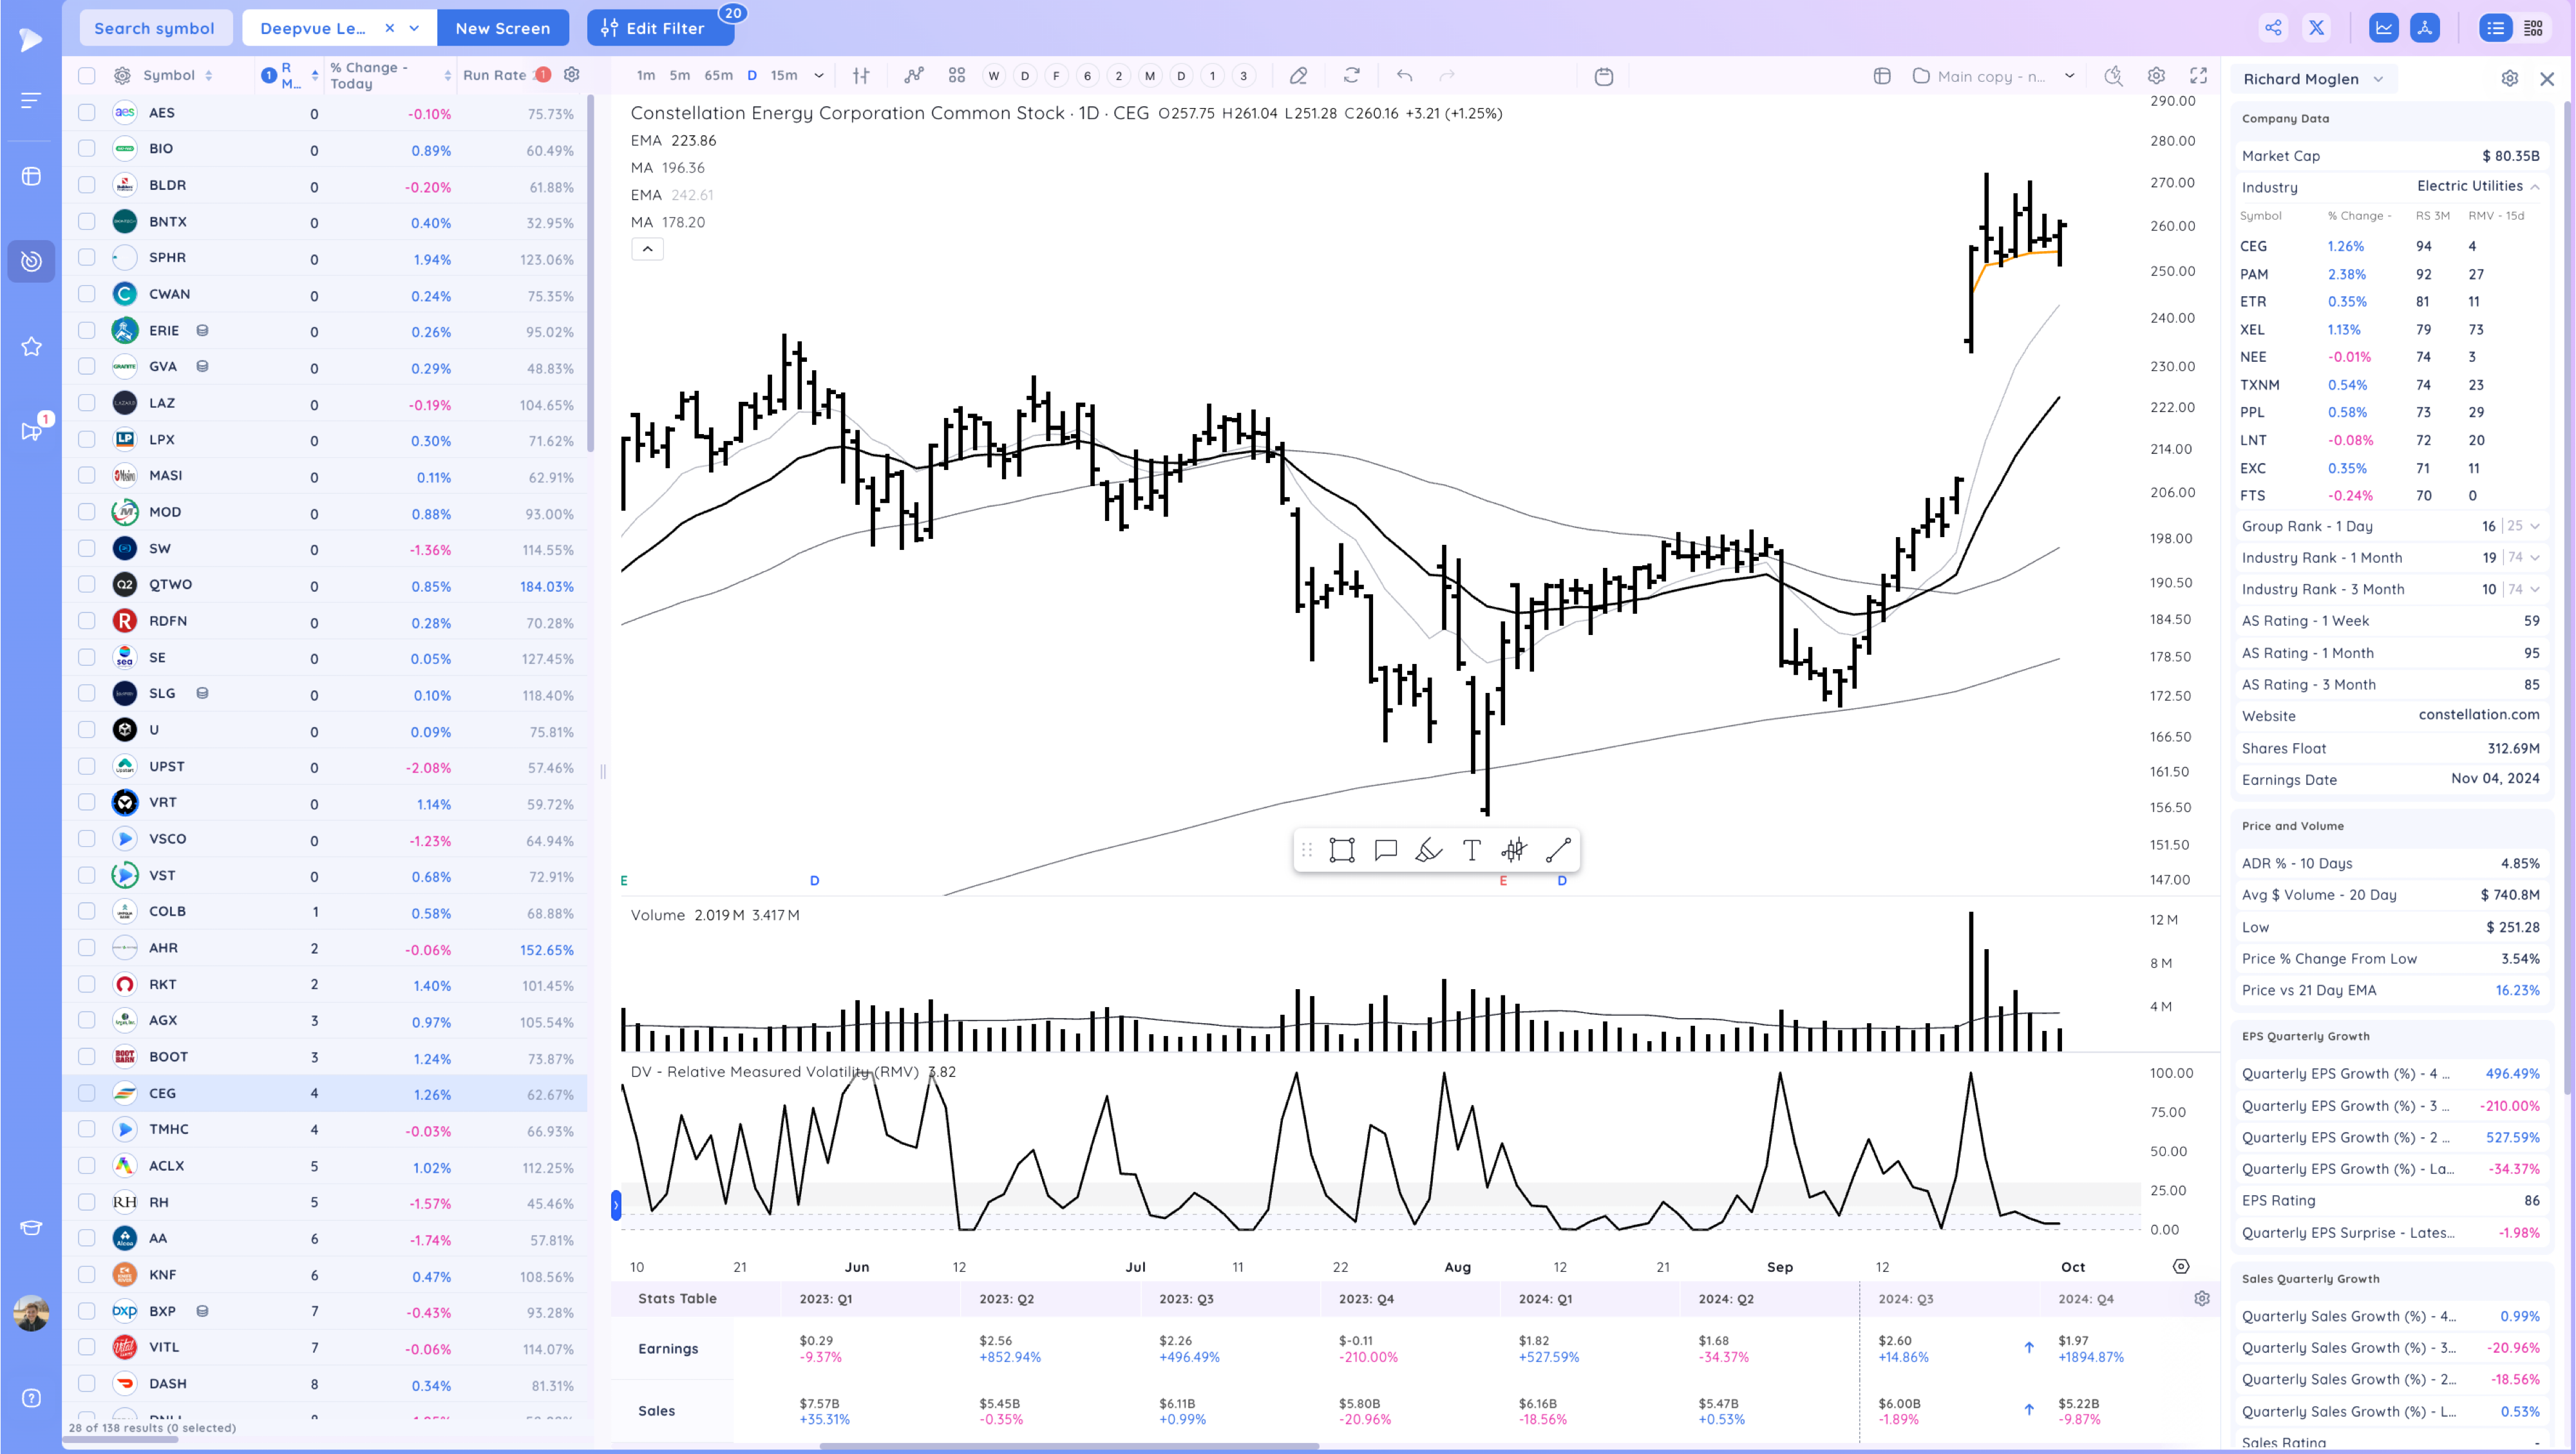2576x1454 pixels.
Task: Switch to 15m timeframe
Action: 784,75
